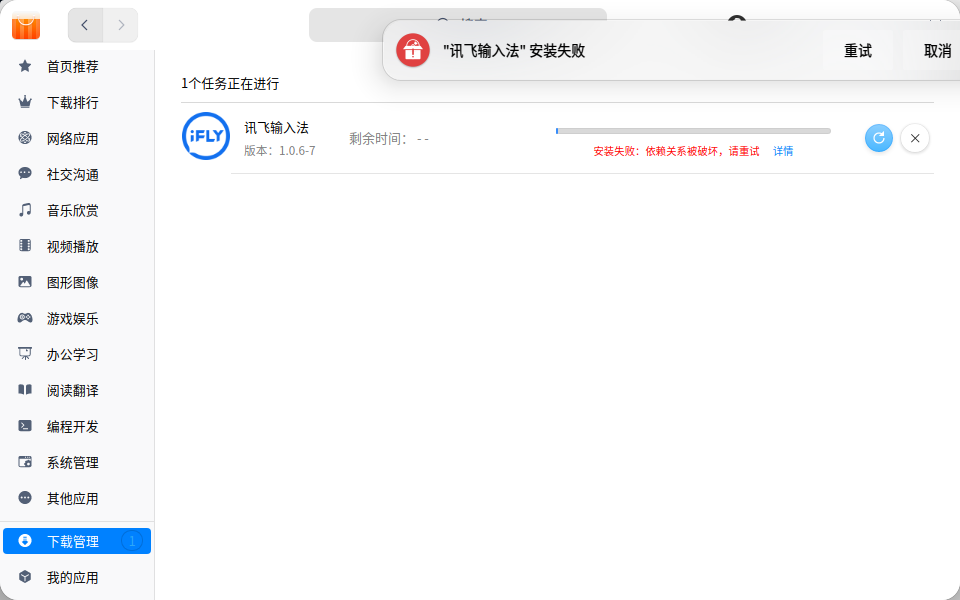Click the "讯飞输入法" 安装失败 notification message

coord(514,51)
